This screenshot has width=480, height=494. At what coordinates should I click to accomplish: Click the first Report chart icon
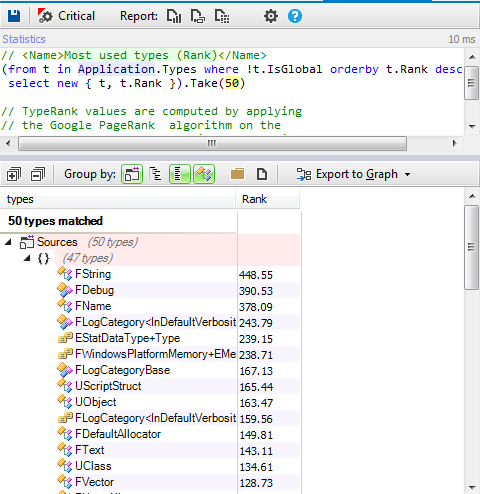coord(174,16)
